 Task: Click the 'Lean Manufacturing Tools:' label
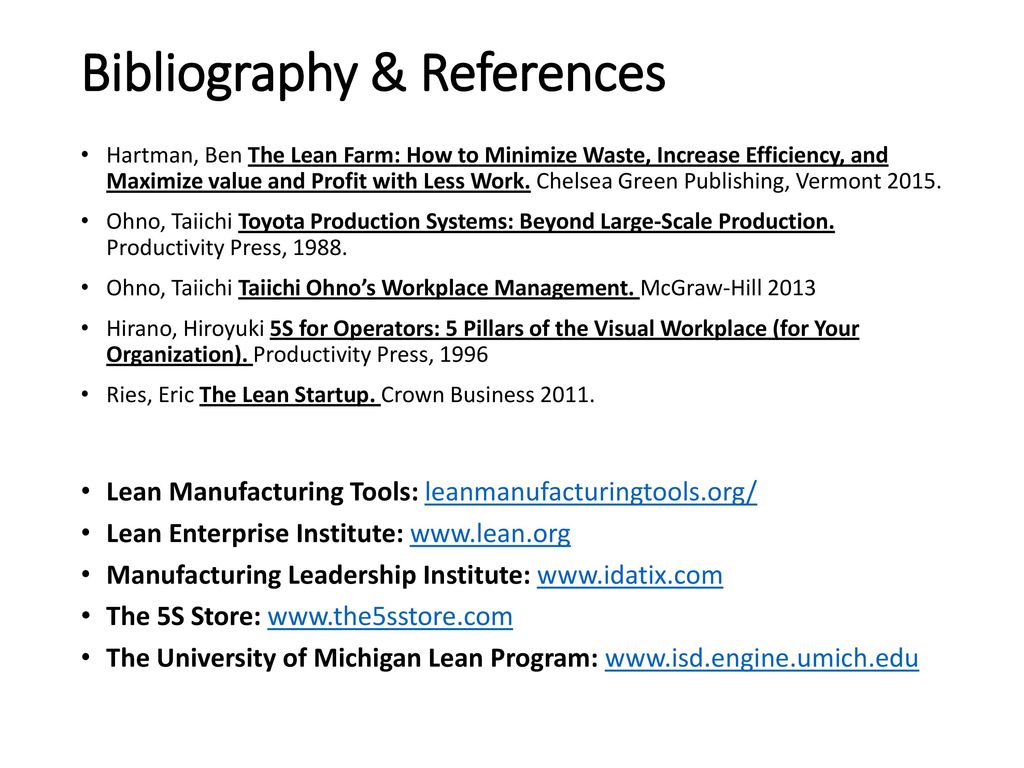[x=262, y=492]
